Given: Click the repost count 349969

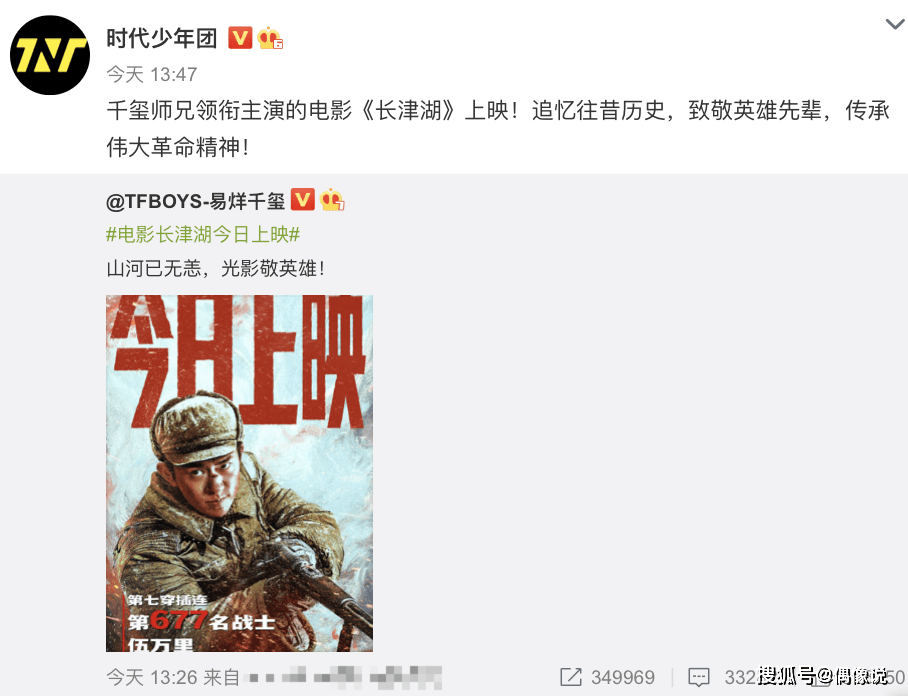Looking at the screenshot, I should [623, 677].
